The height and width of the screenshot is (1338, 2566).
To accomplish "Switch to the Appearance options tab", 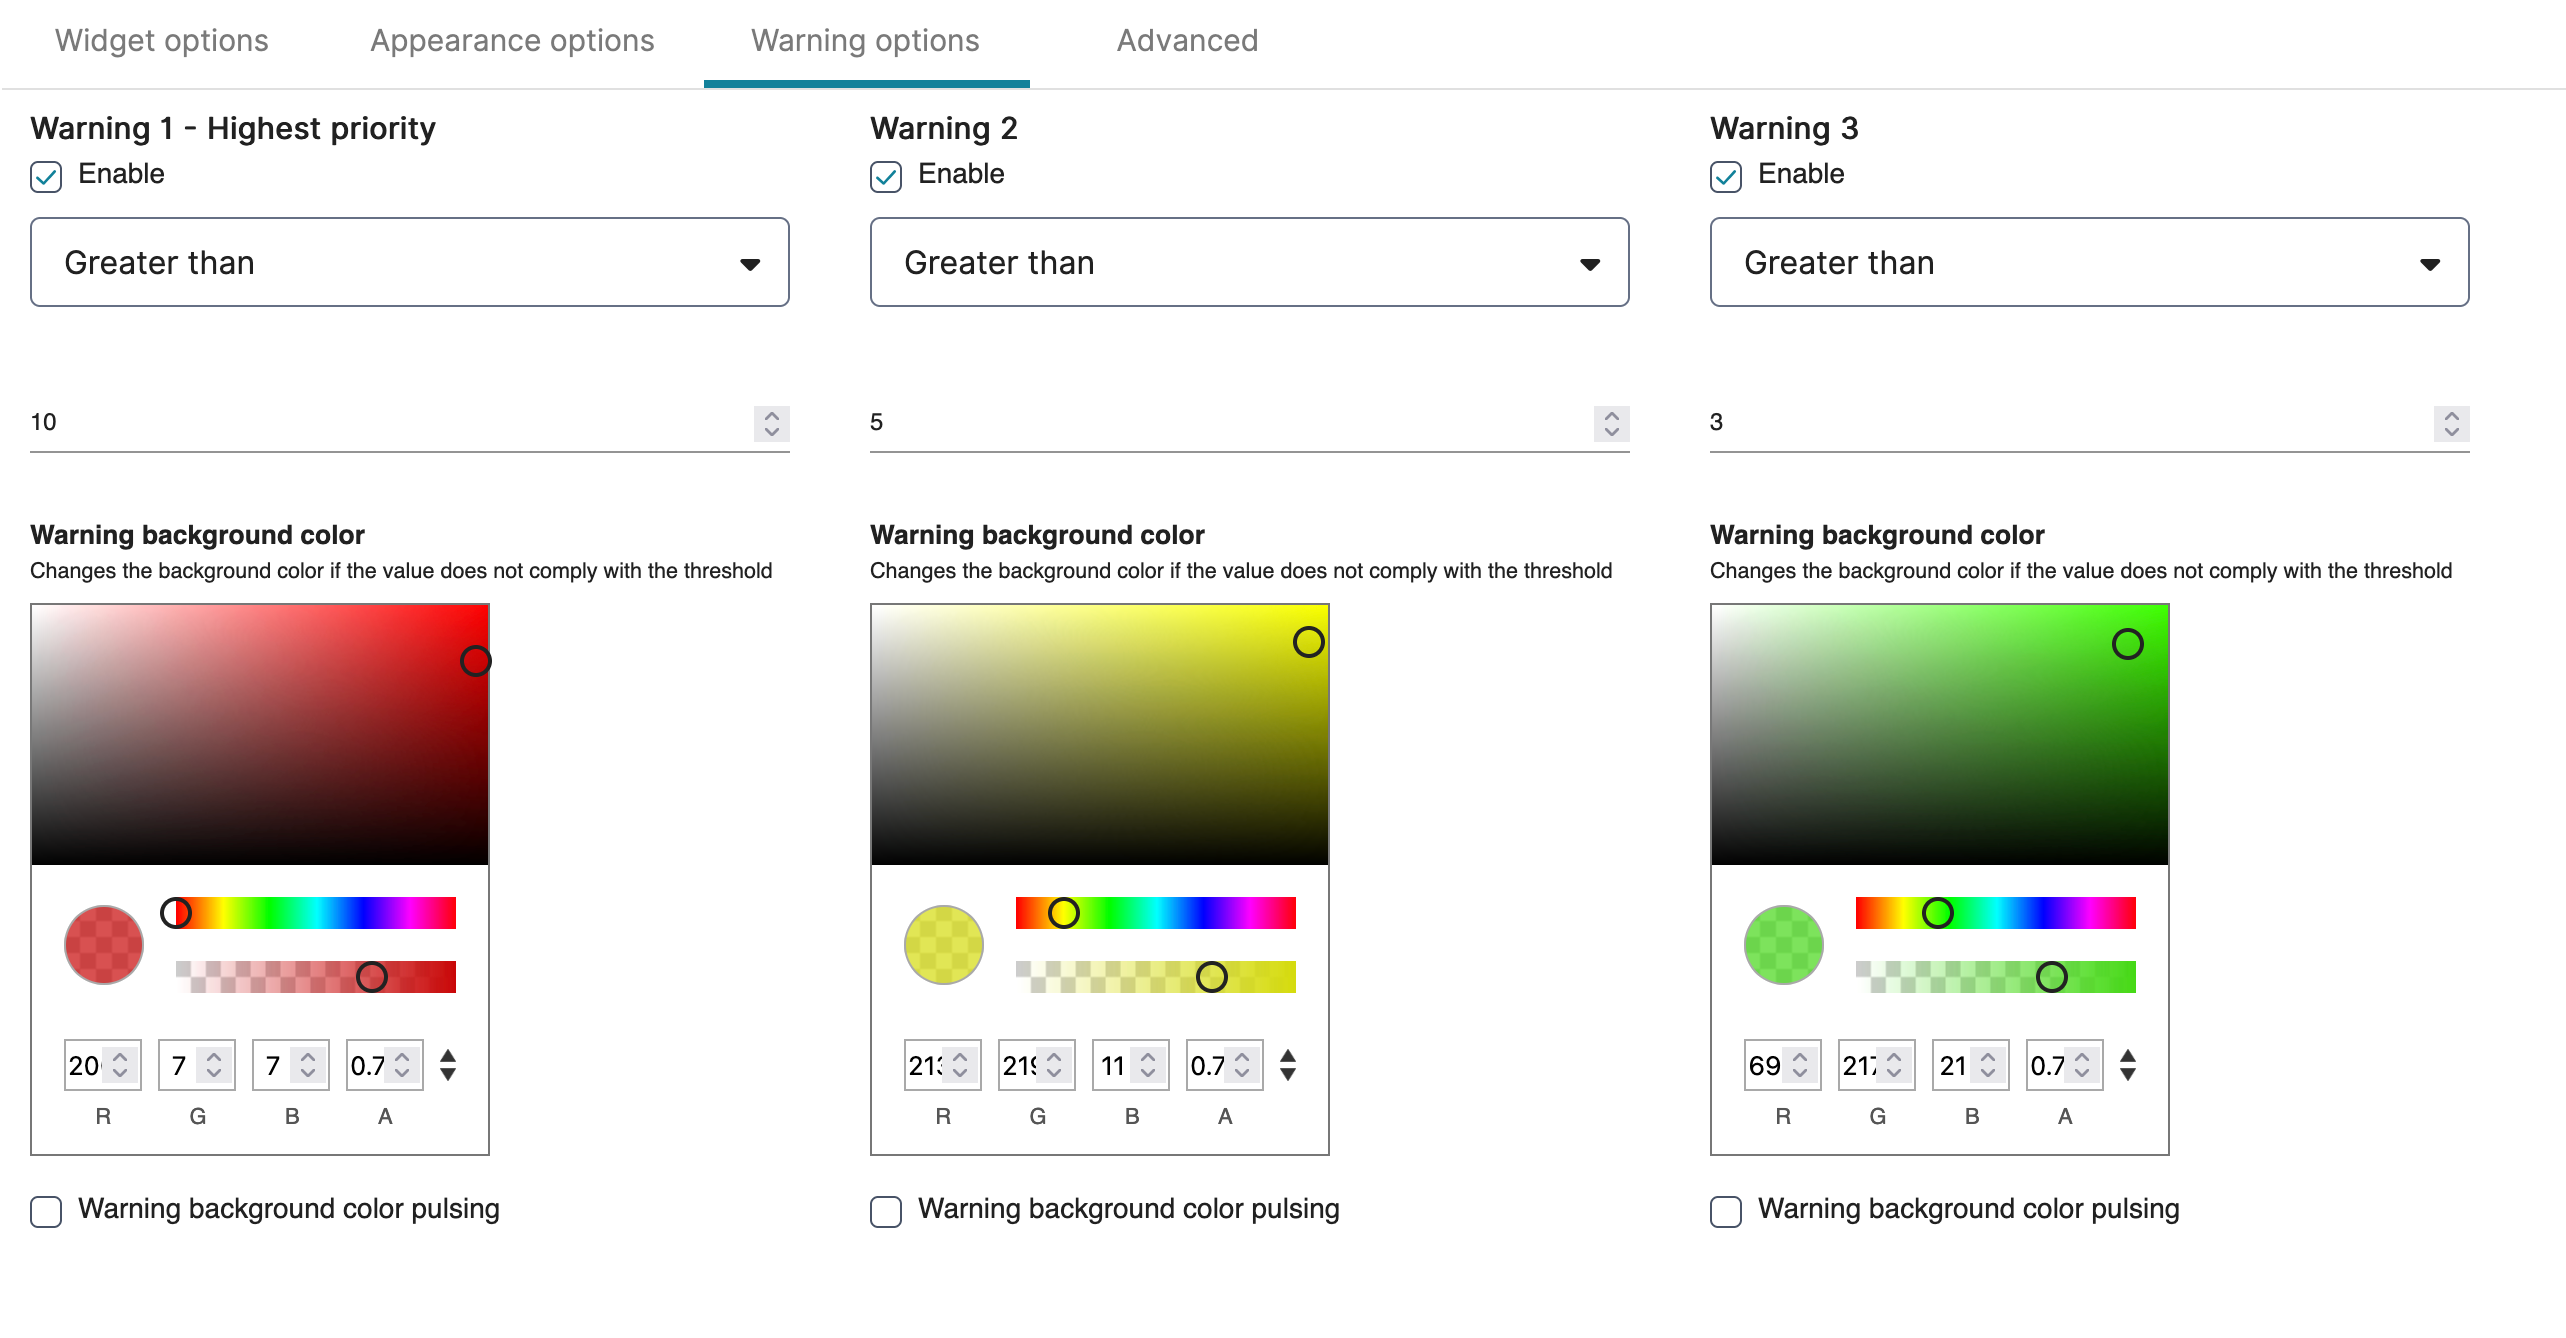I will click(x=512, y=41).
